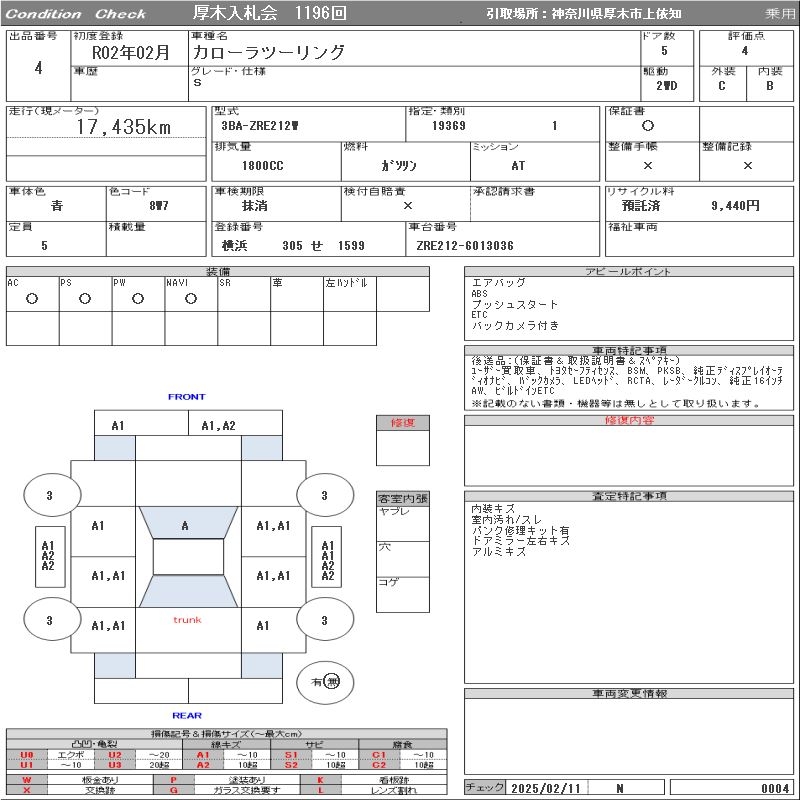Click the AC equipment circle mark
This screenshot has width=800, height=800.
click(32, 298)
